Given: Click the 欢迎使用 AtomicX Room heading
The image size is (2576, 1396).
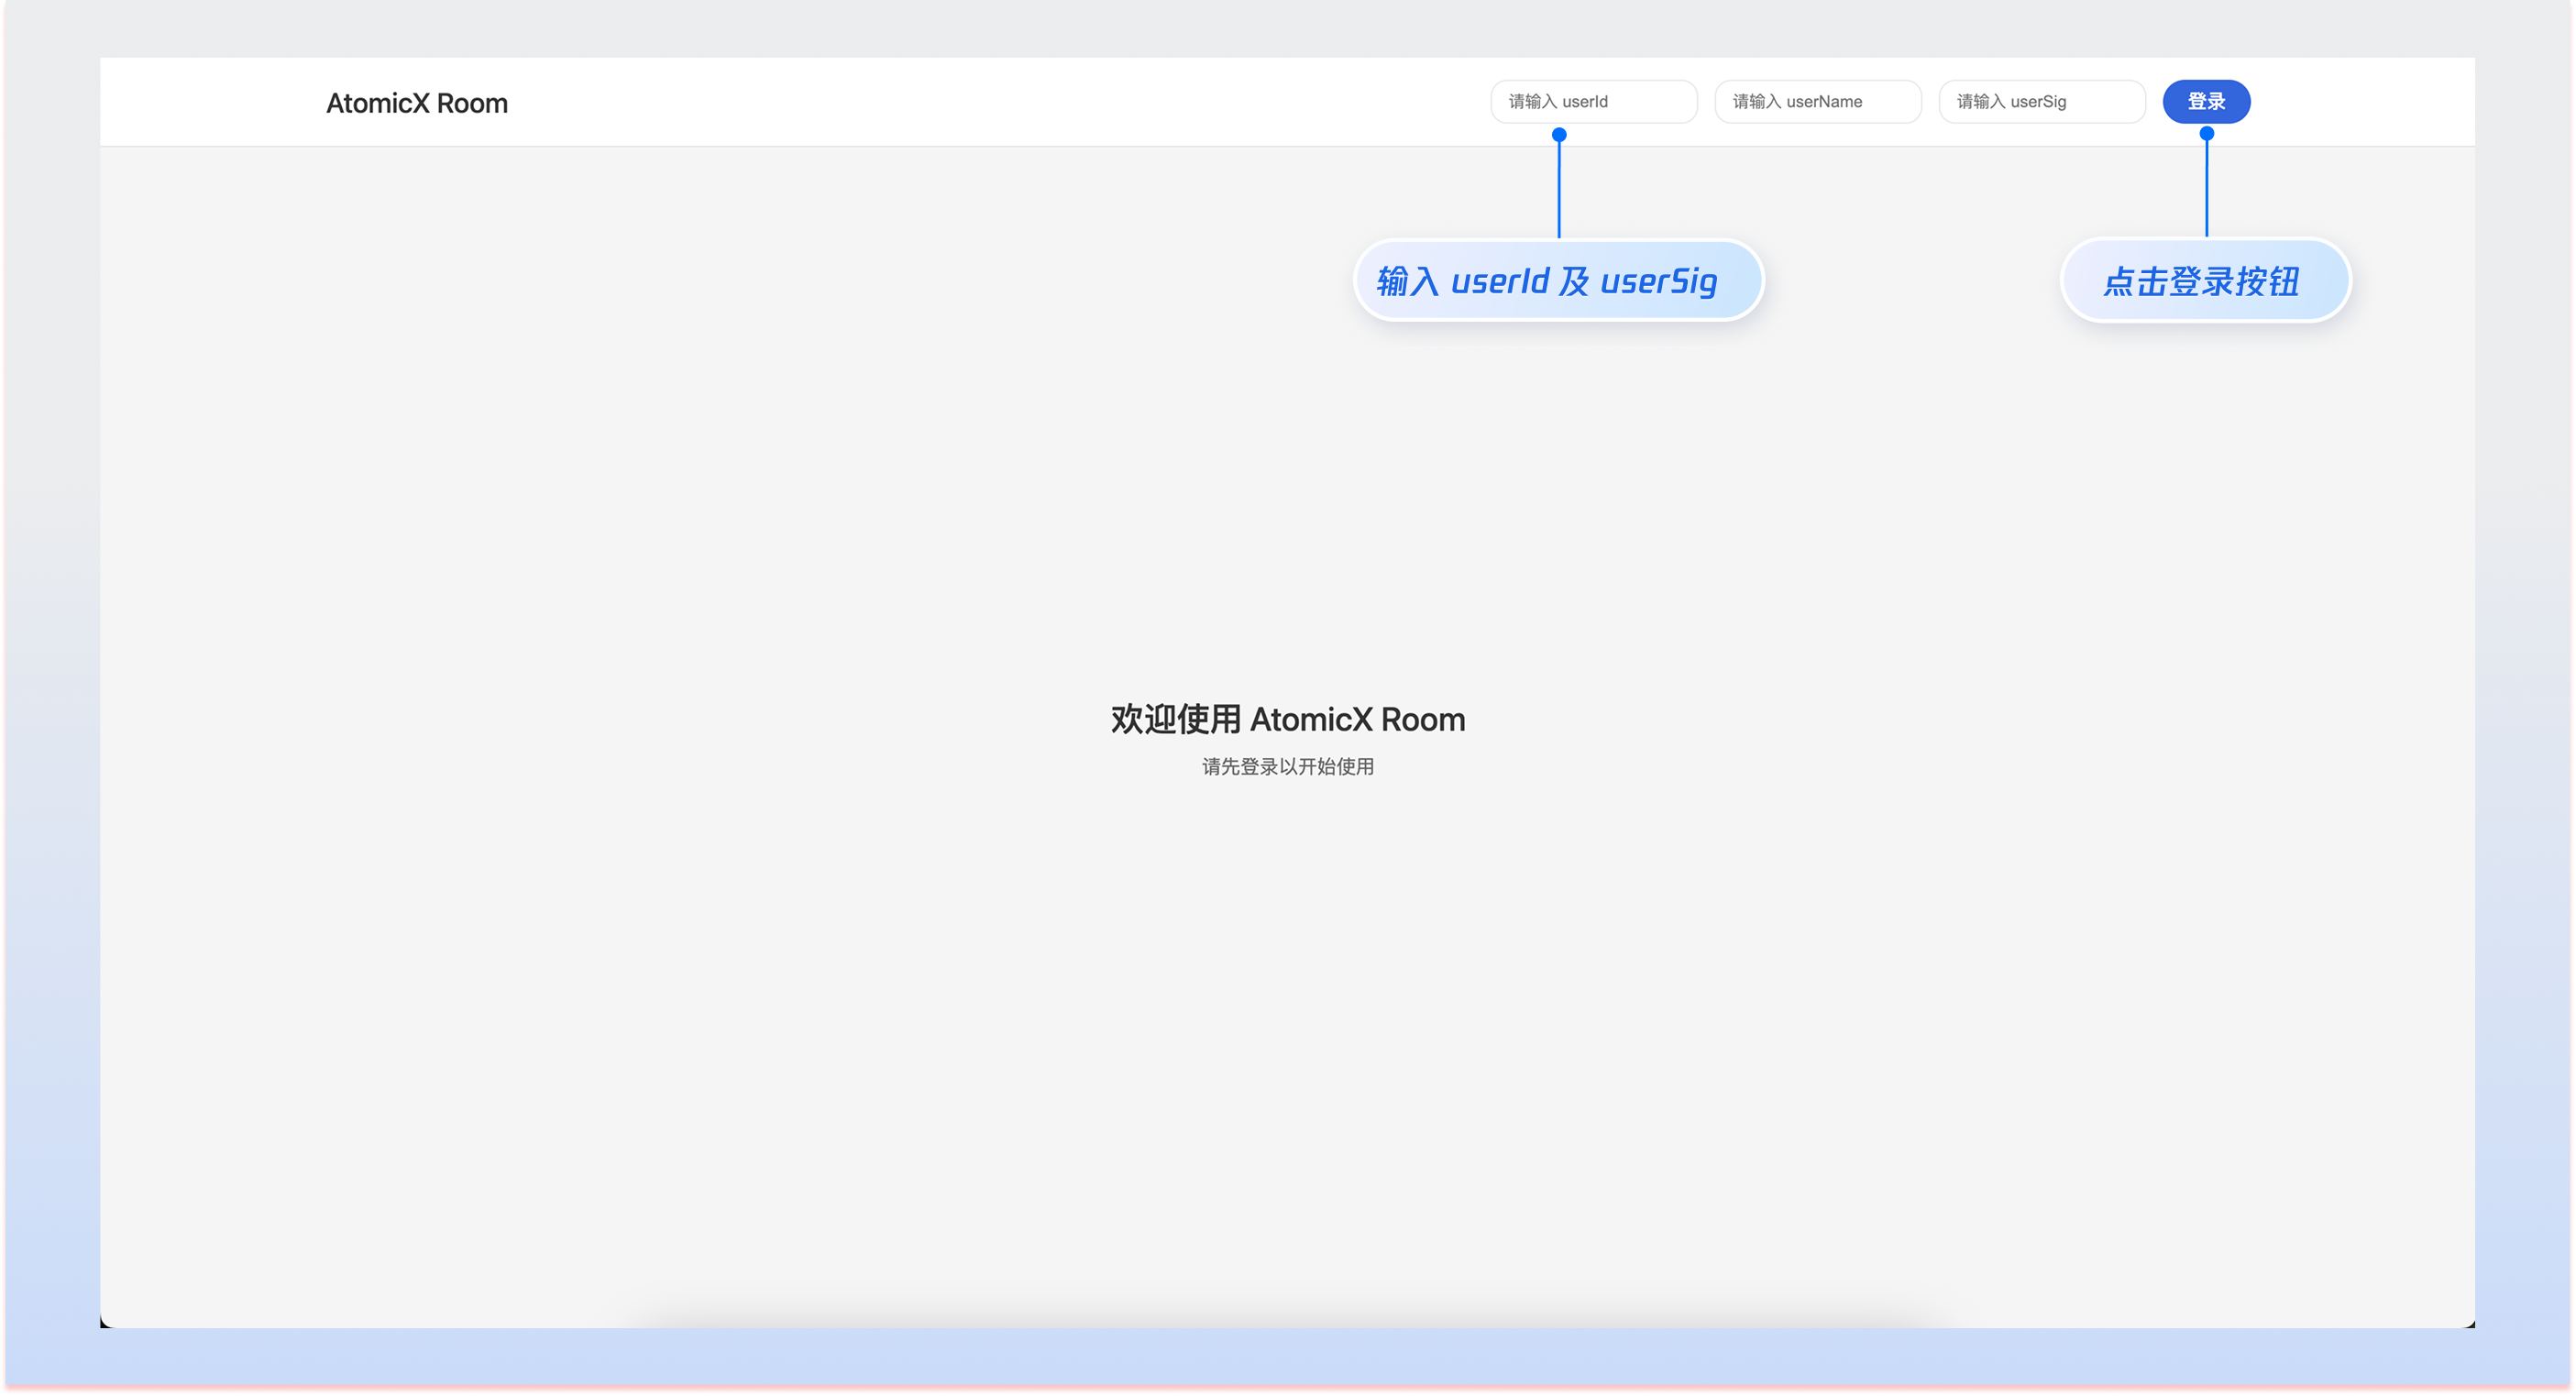Looking at the screenshot, I should tap(1288, 719).
